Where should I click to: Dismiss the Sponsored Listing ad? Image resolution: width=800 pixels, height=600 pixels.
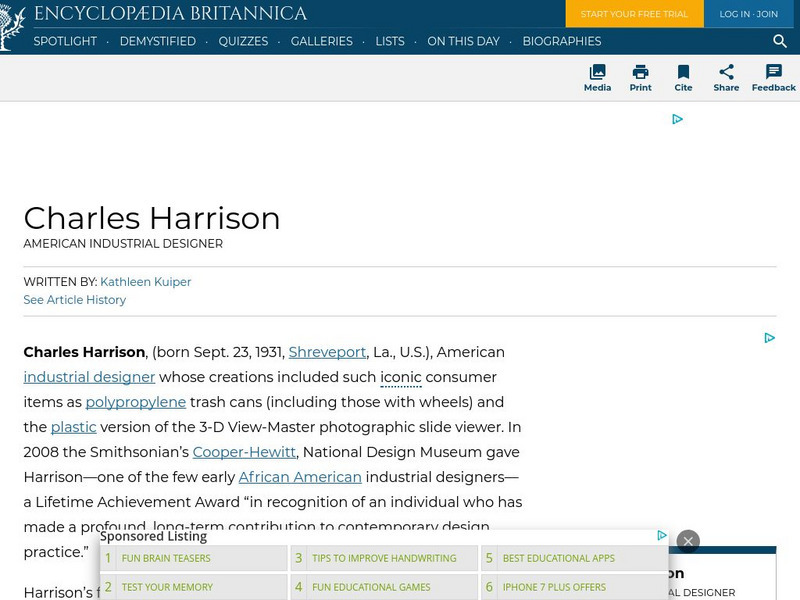[x=688, y=541]
